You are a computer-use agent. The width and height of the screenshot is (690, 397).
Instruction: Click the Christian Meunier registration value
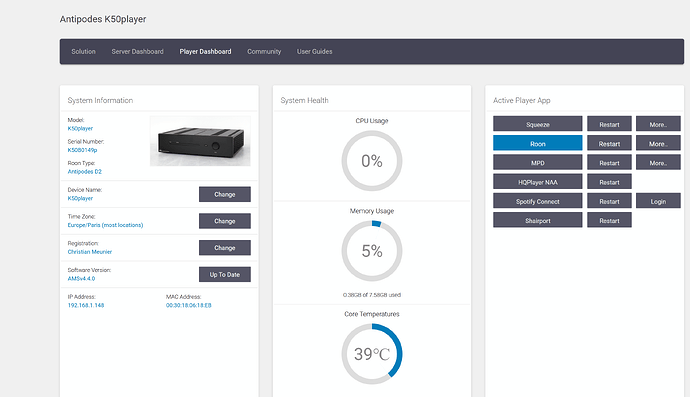click(x=90, y=252)
